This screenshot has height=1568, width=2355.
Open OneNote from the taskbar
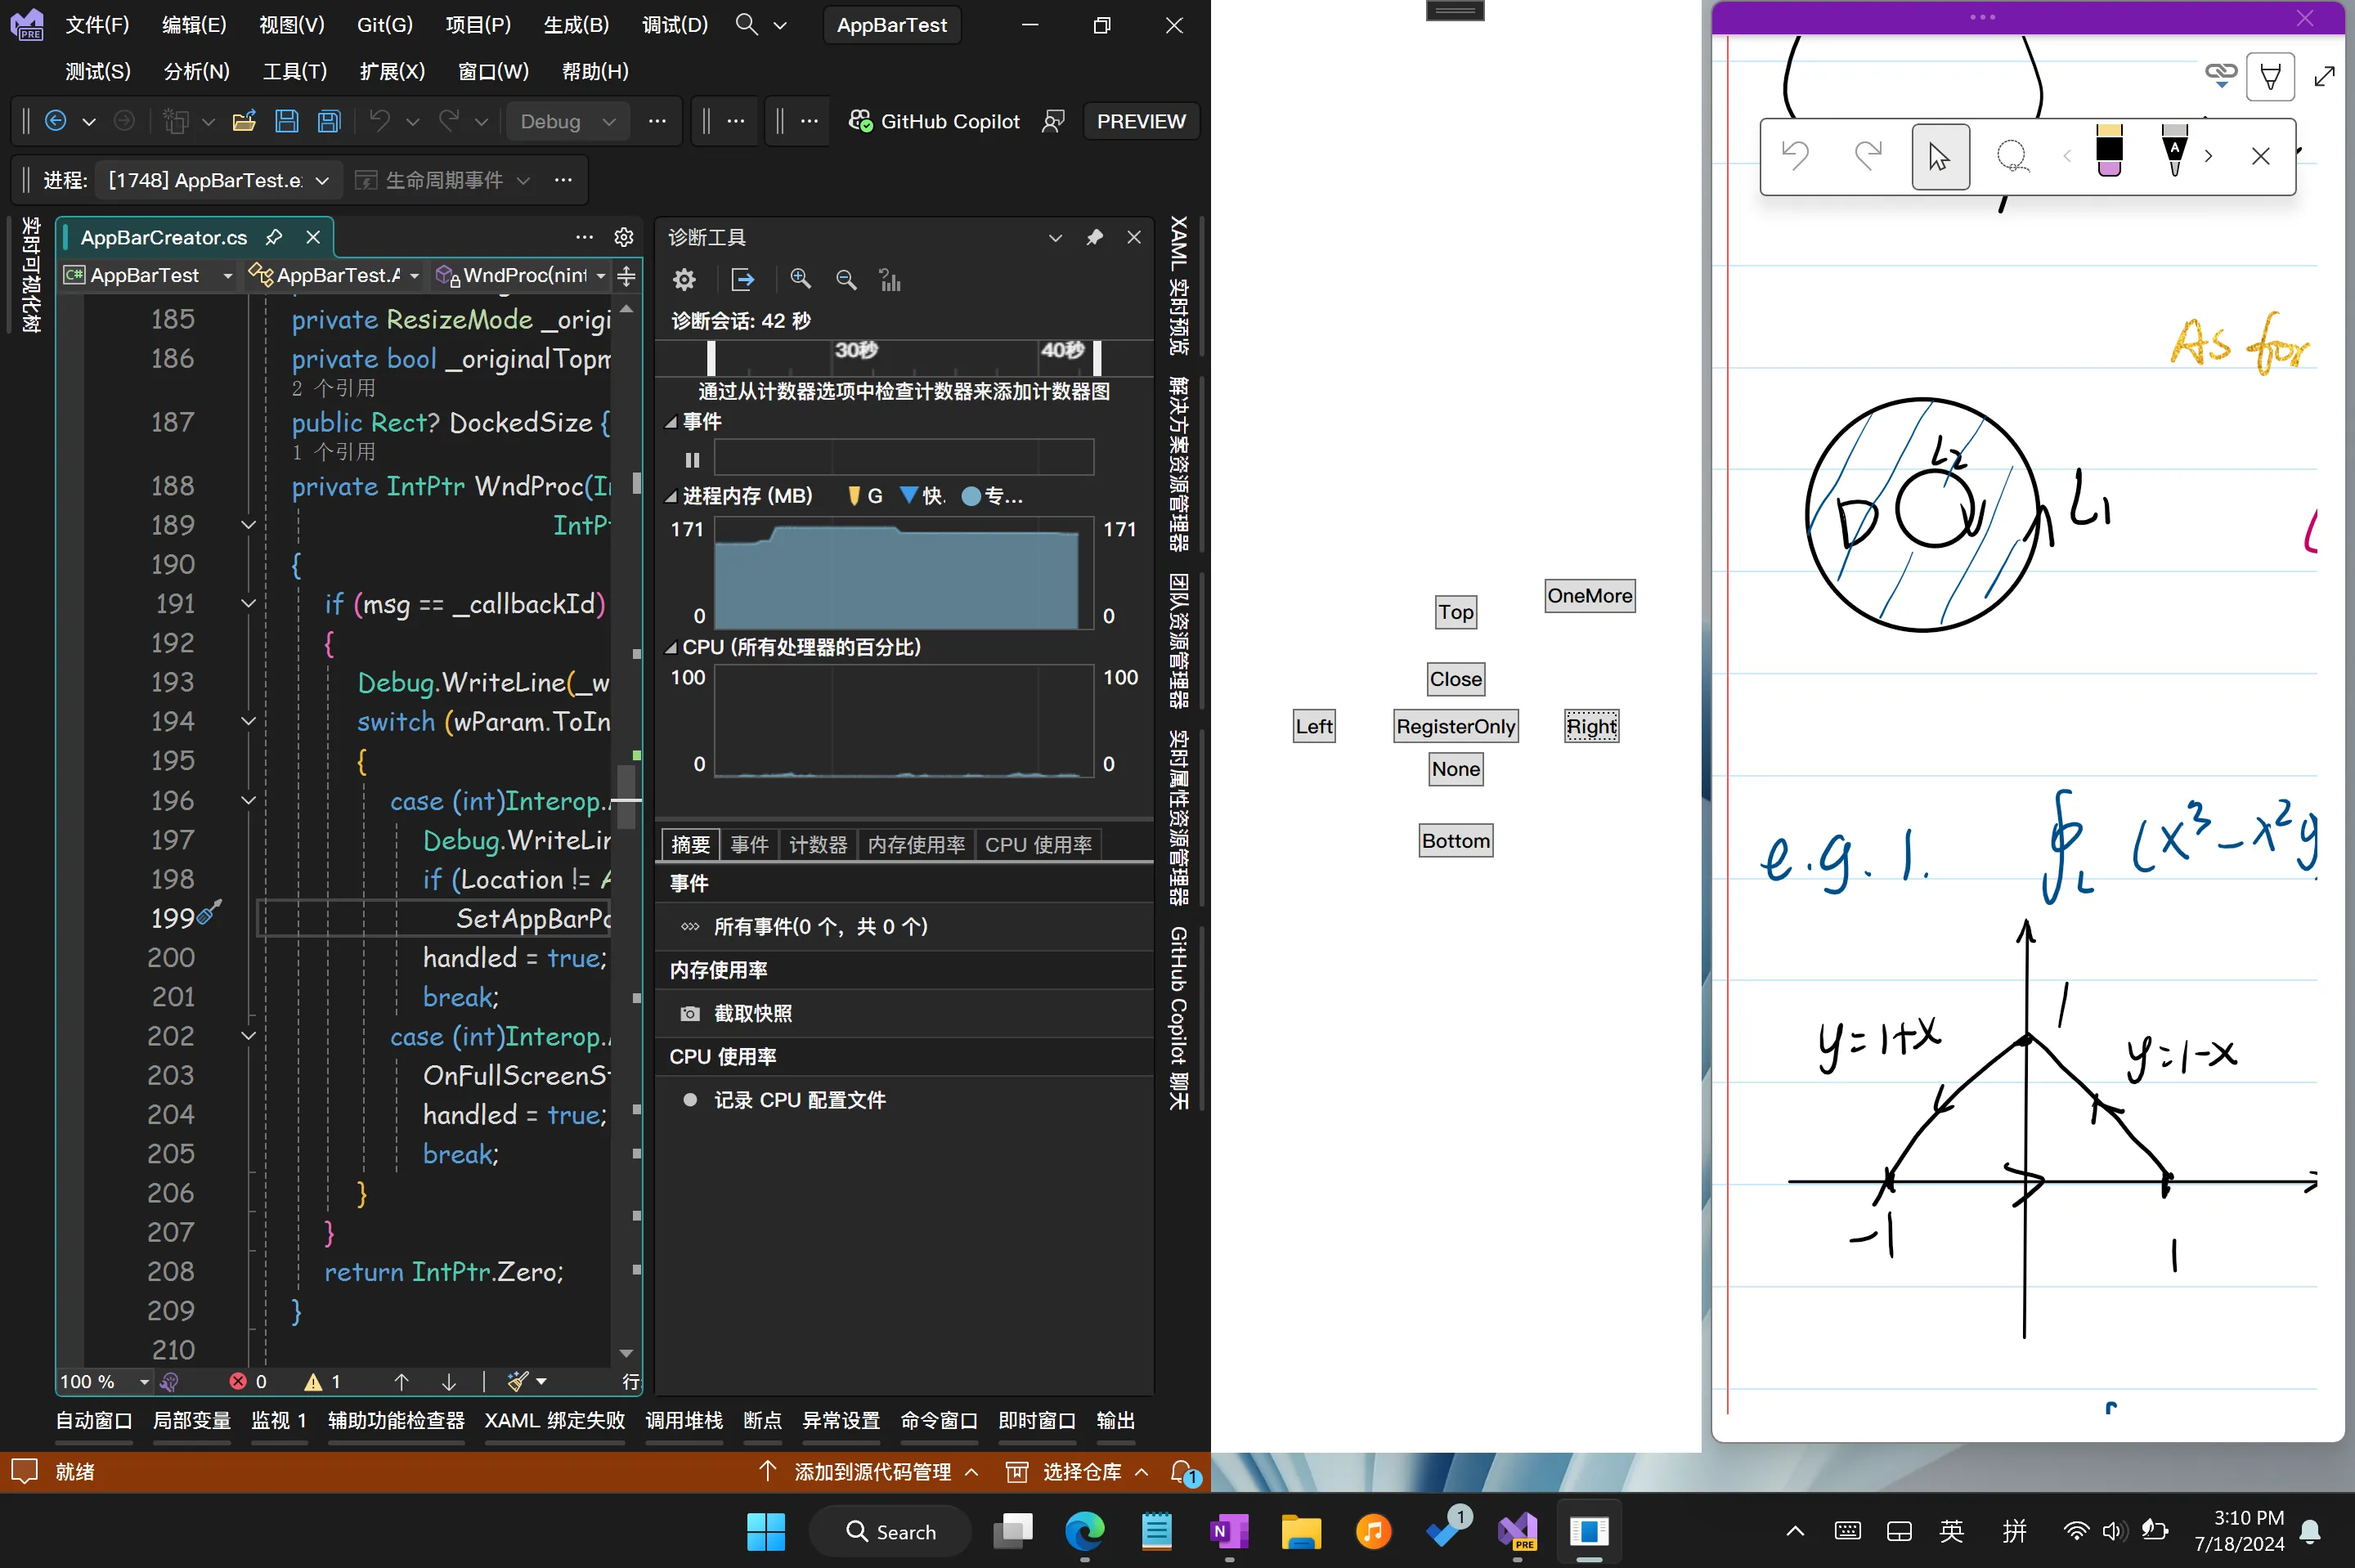[1228, 1531]
